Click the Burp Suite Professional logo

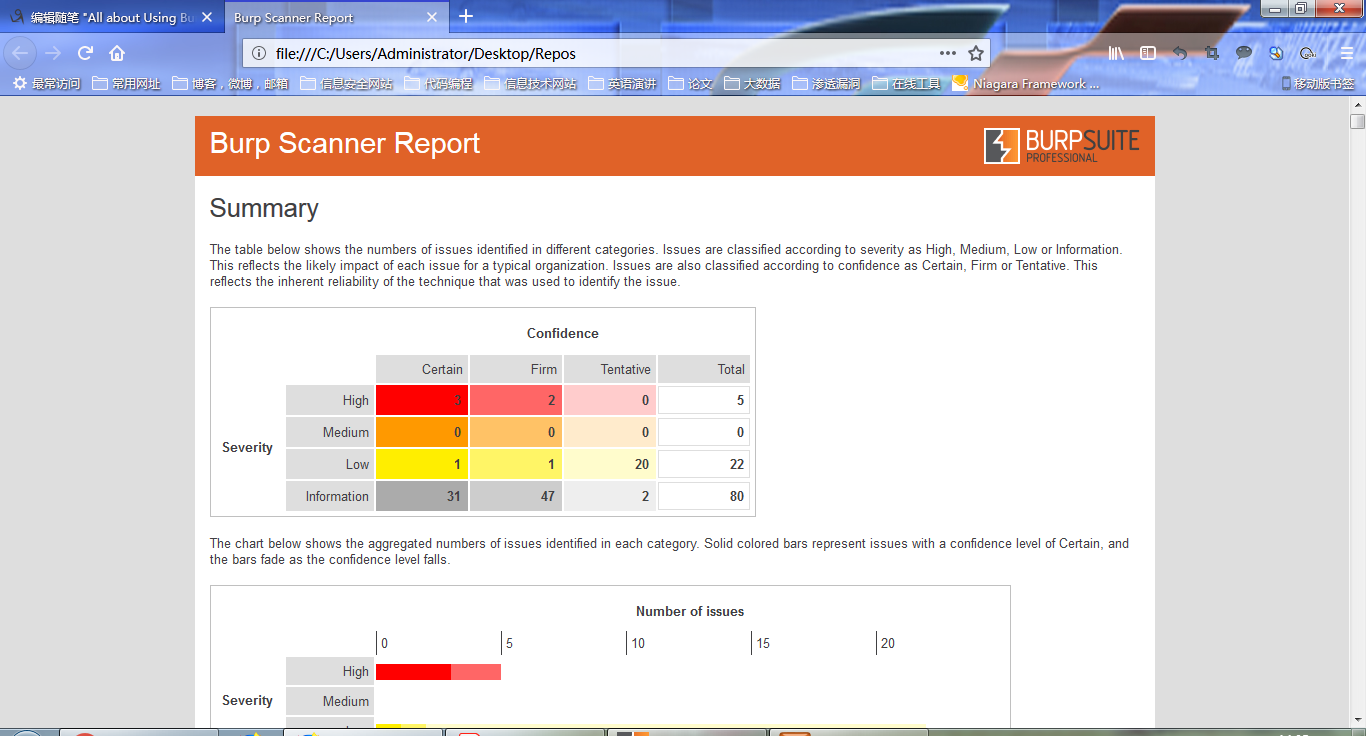tap(1062, 145)
